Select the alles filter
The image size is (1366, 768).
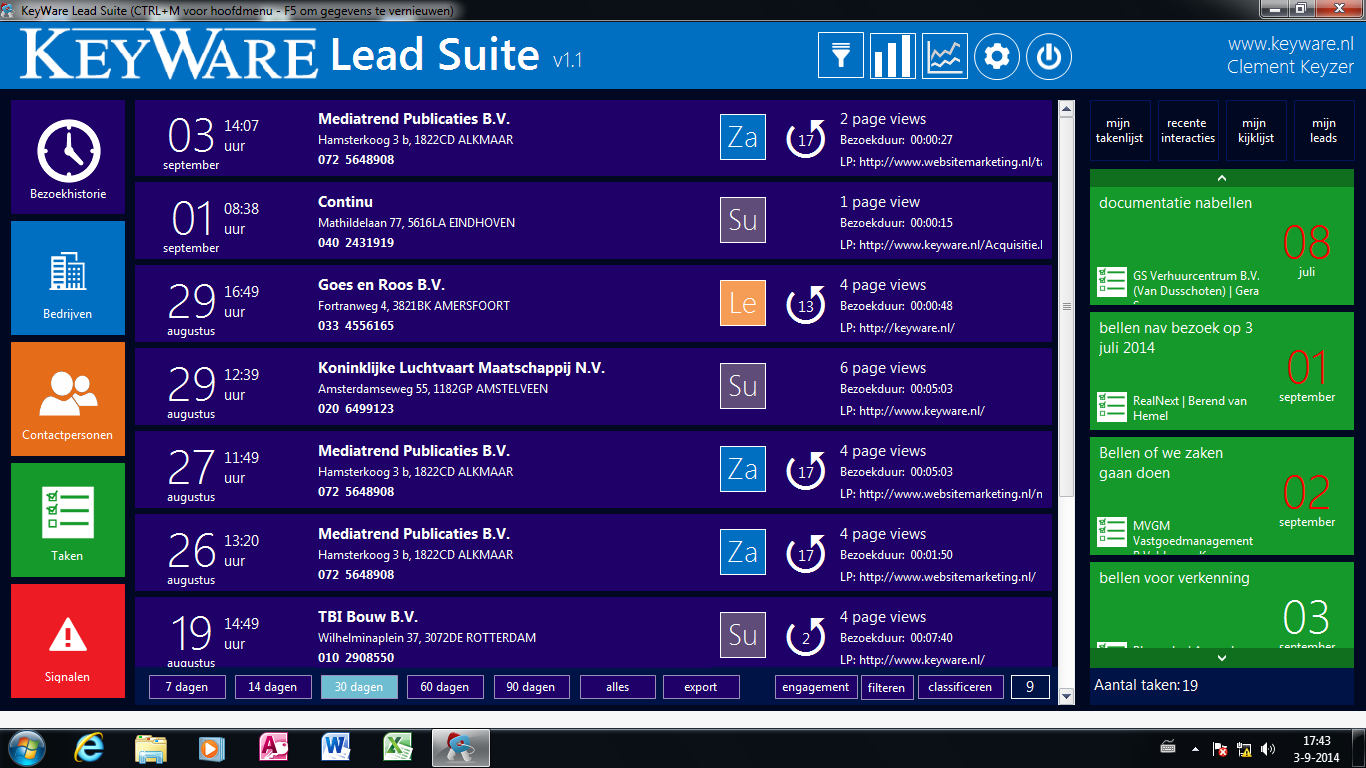pyautogui.click(x=618, y=687)
